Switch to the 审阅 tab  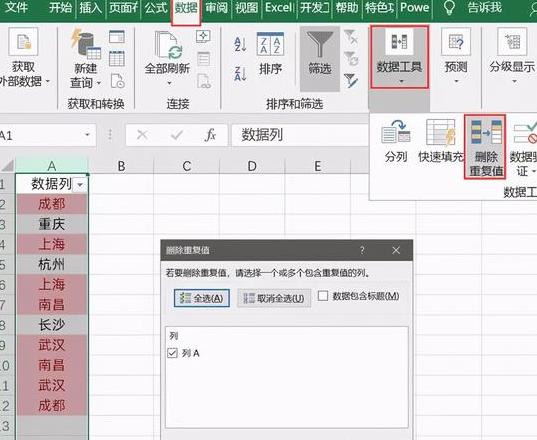(216, 7)
